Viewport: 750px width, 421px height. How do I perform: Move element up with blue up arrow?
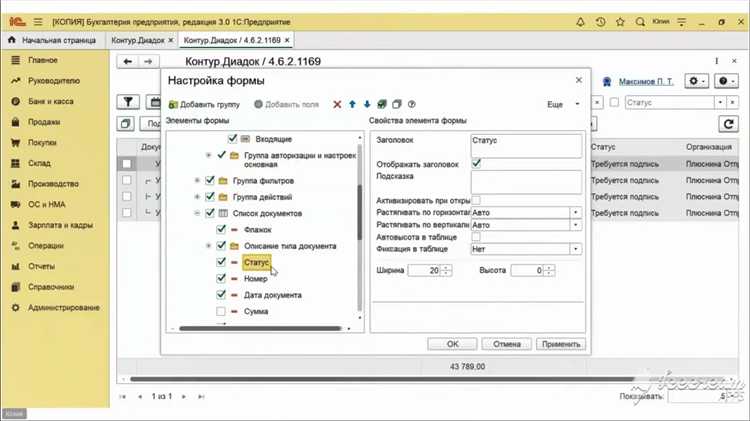[353, 104]
